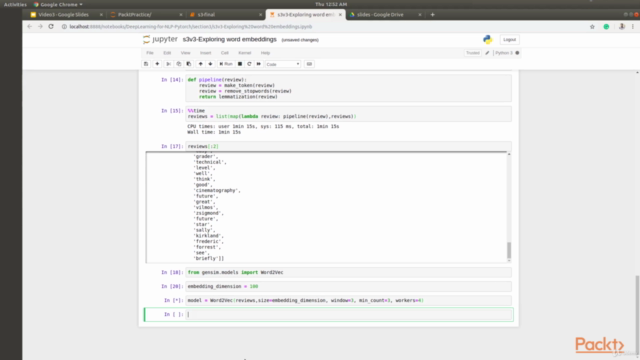Open the Help menu
Viewport: 640px width, 360px height.
(265, 53)
